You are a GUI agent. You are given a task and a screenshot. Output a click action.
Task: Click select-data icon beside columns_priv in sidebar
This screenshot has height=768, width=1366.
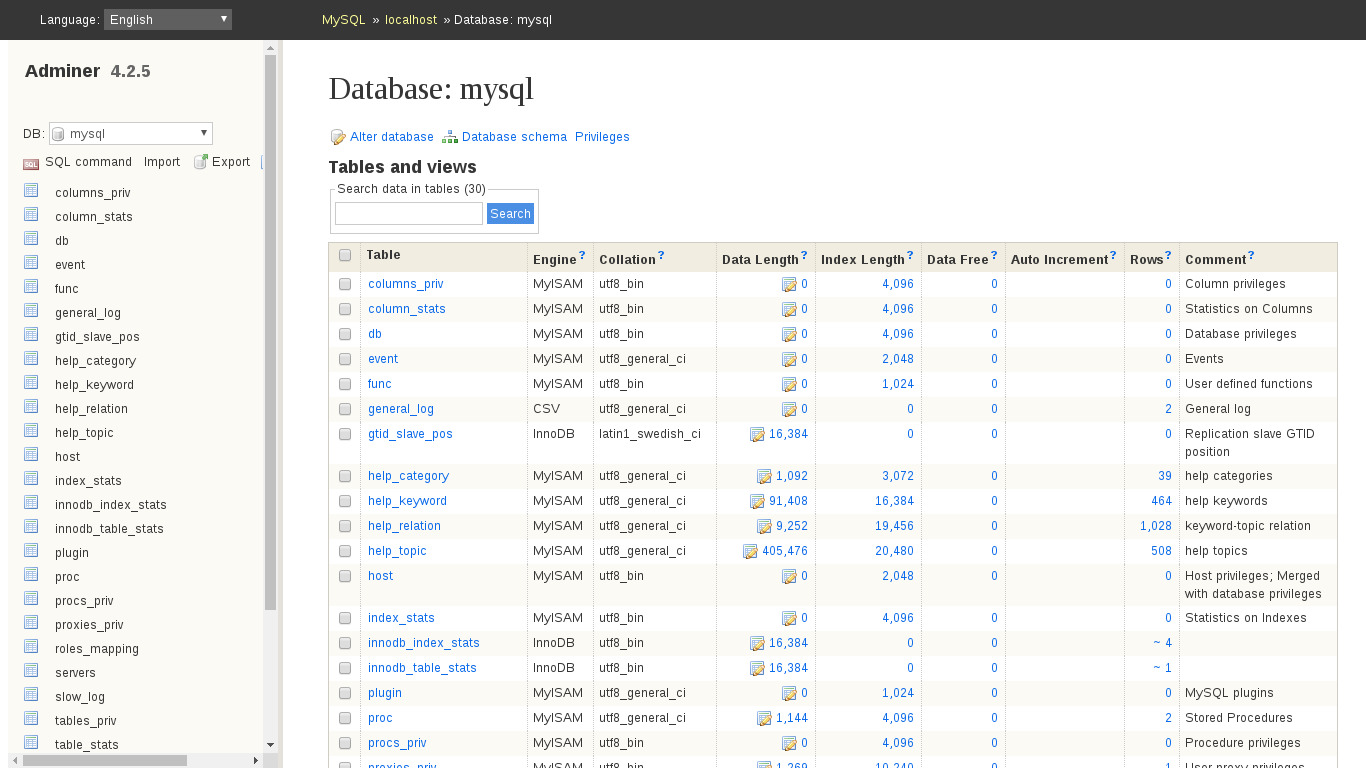[x=31, y=192]
